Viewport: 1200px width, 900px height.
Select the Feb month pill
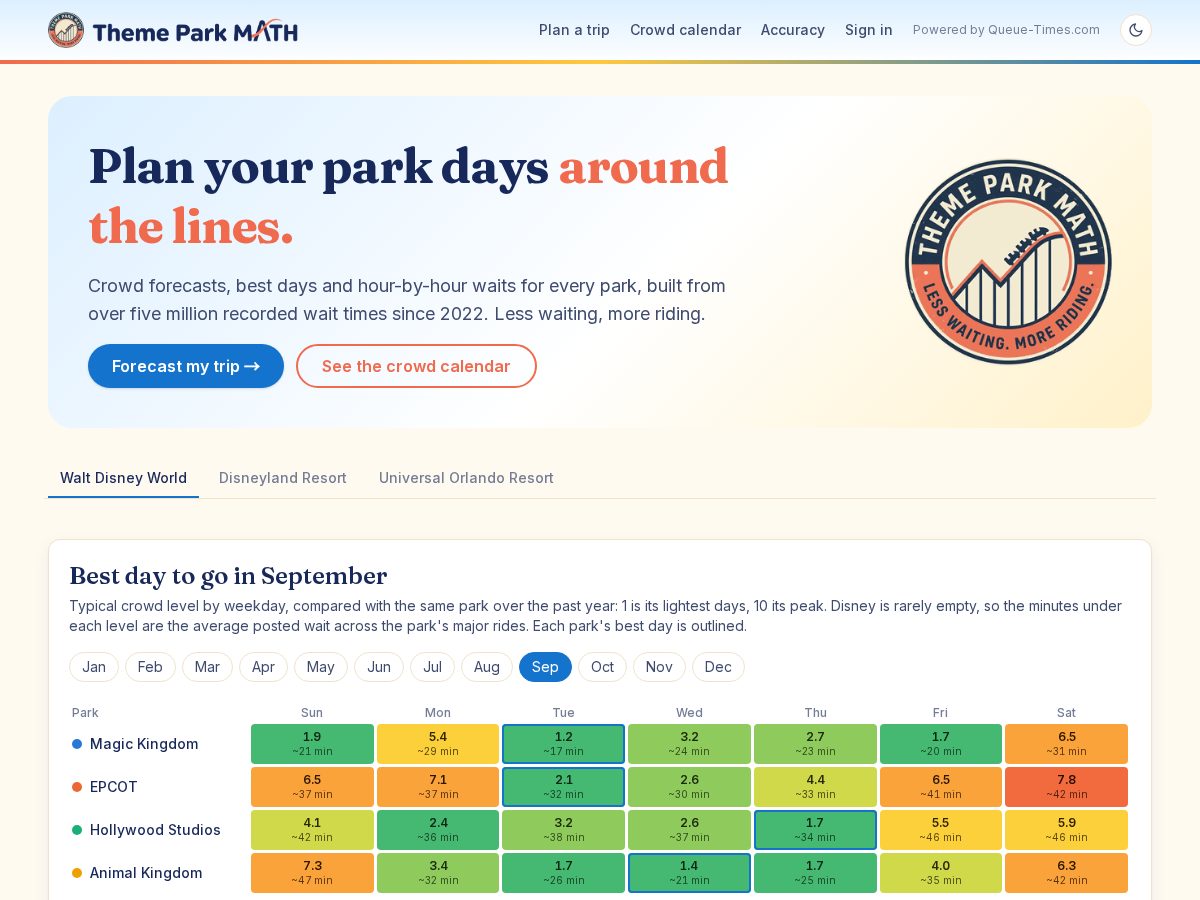150,667
